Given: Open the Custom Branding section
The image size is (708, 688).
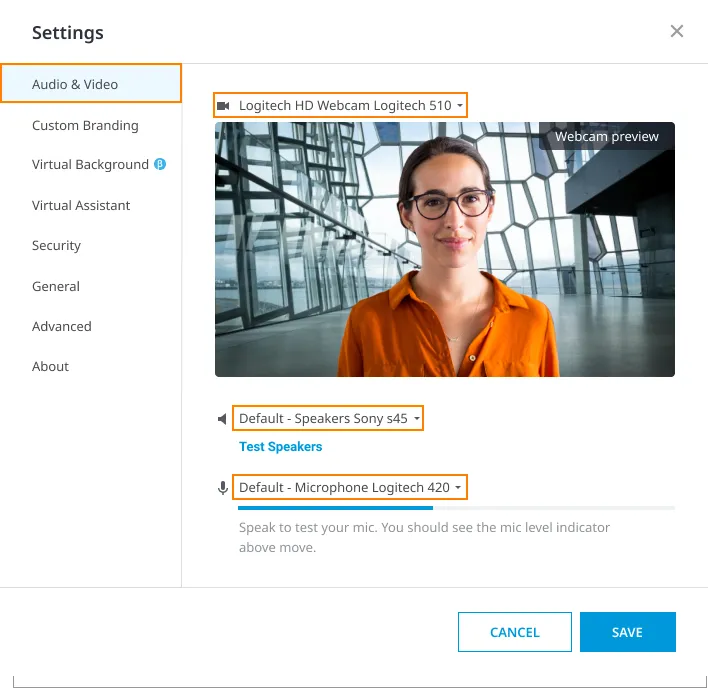Looking at the screenshot, I should (x=85, y=125).
